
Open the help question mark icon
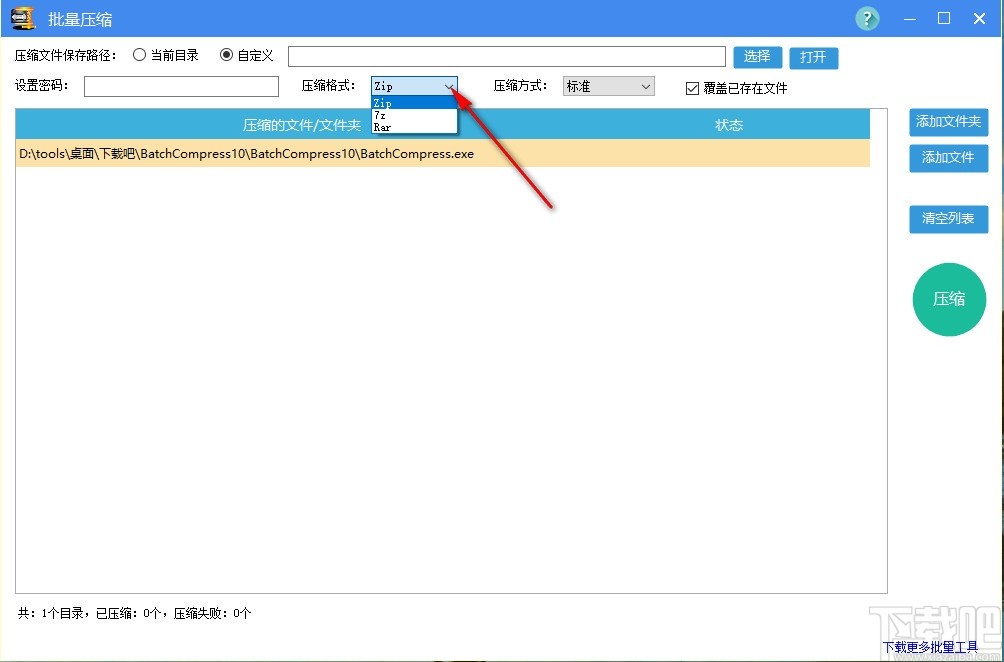pyautogui.click(x=867, y=18)
